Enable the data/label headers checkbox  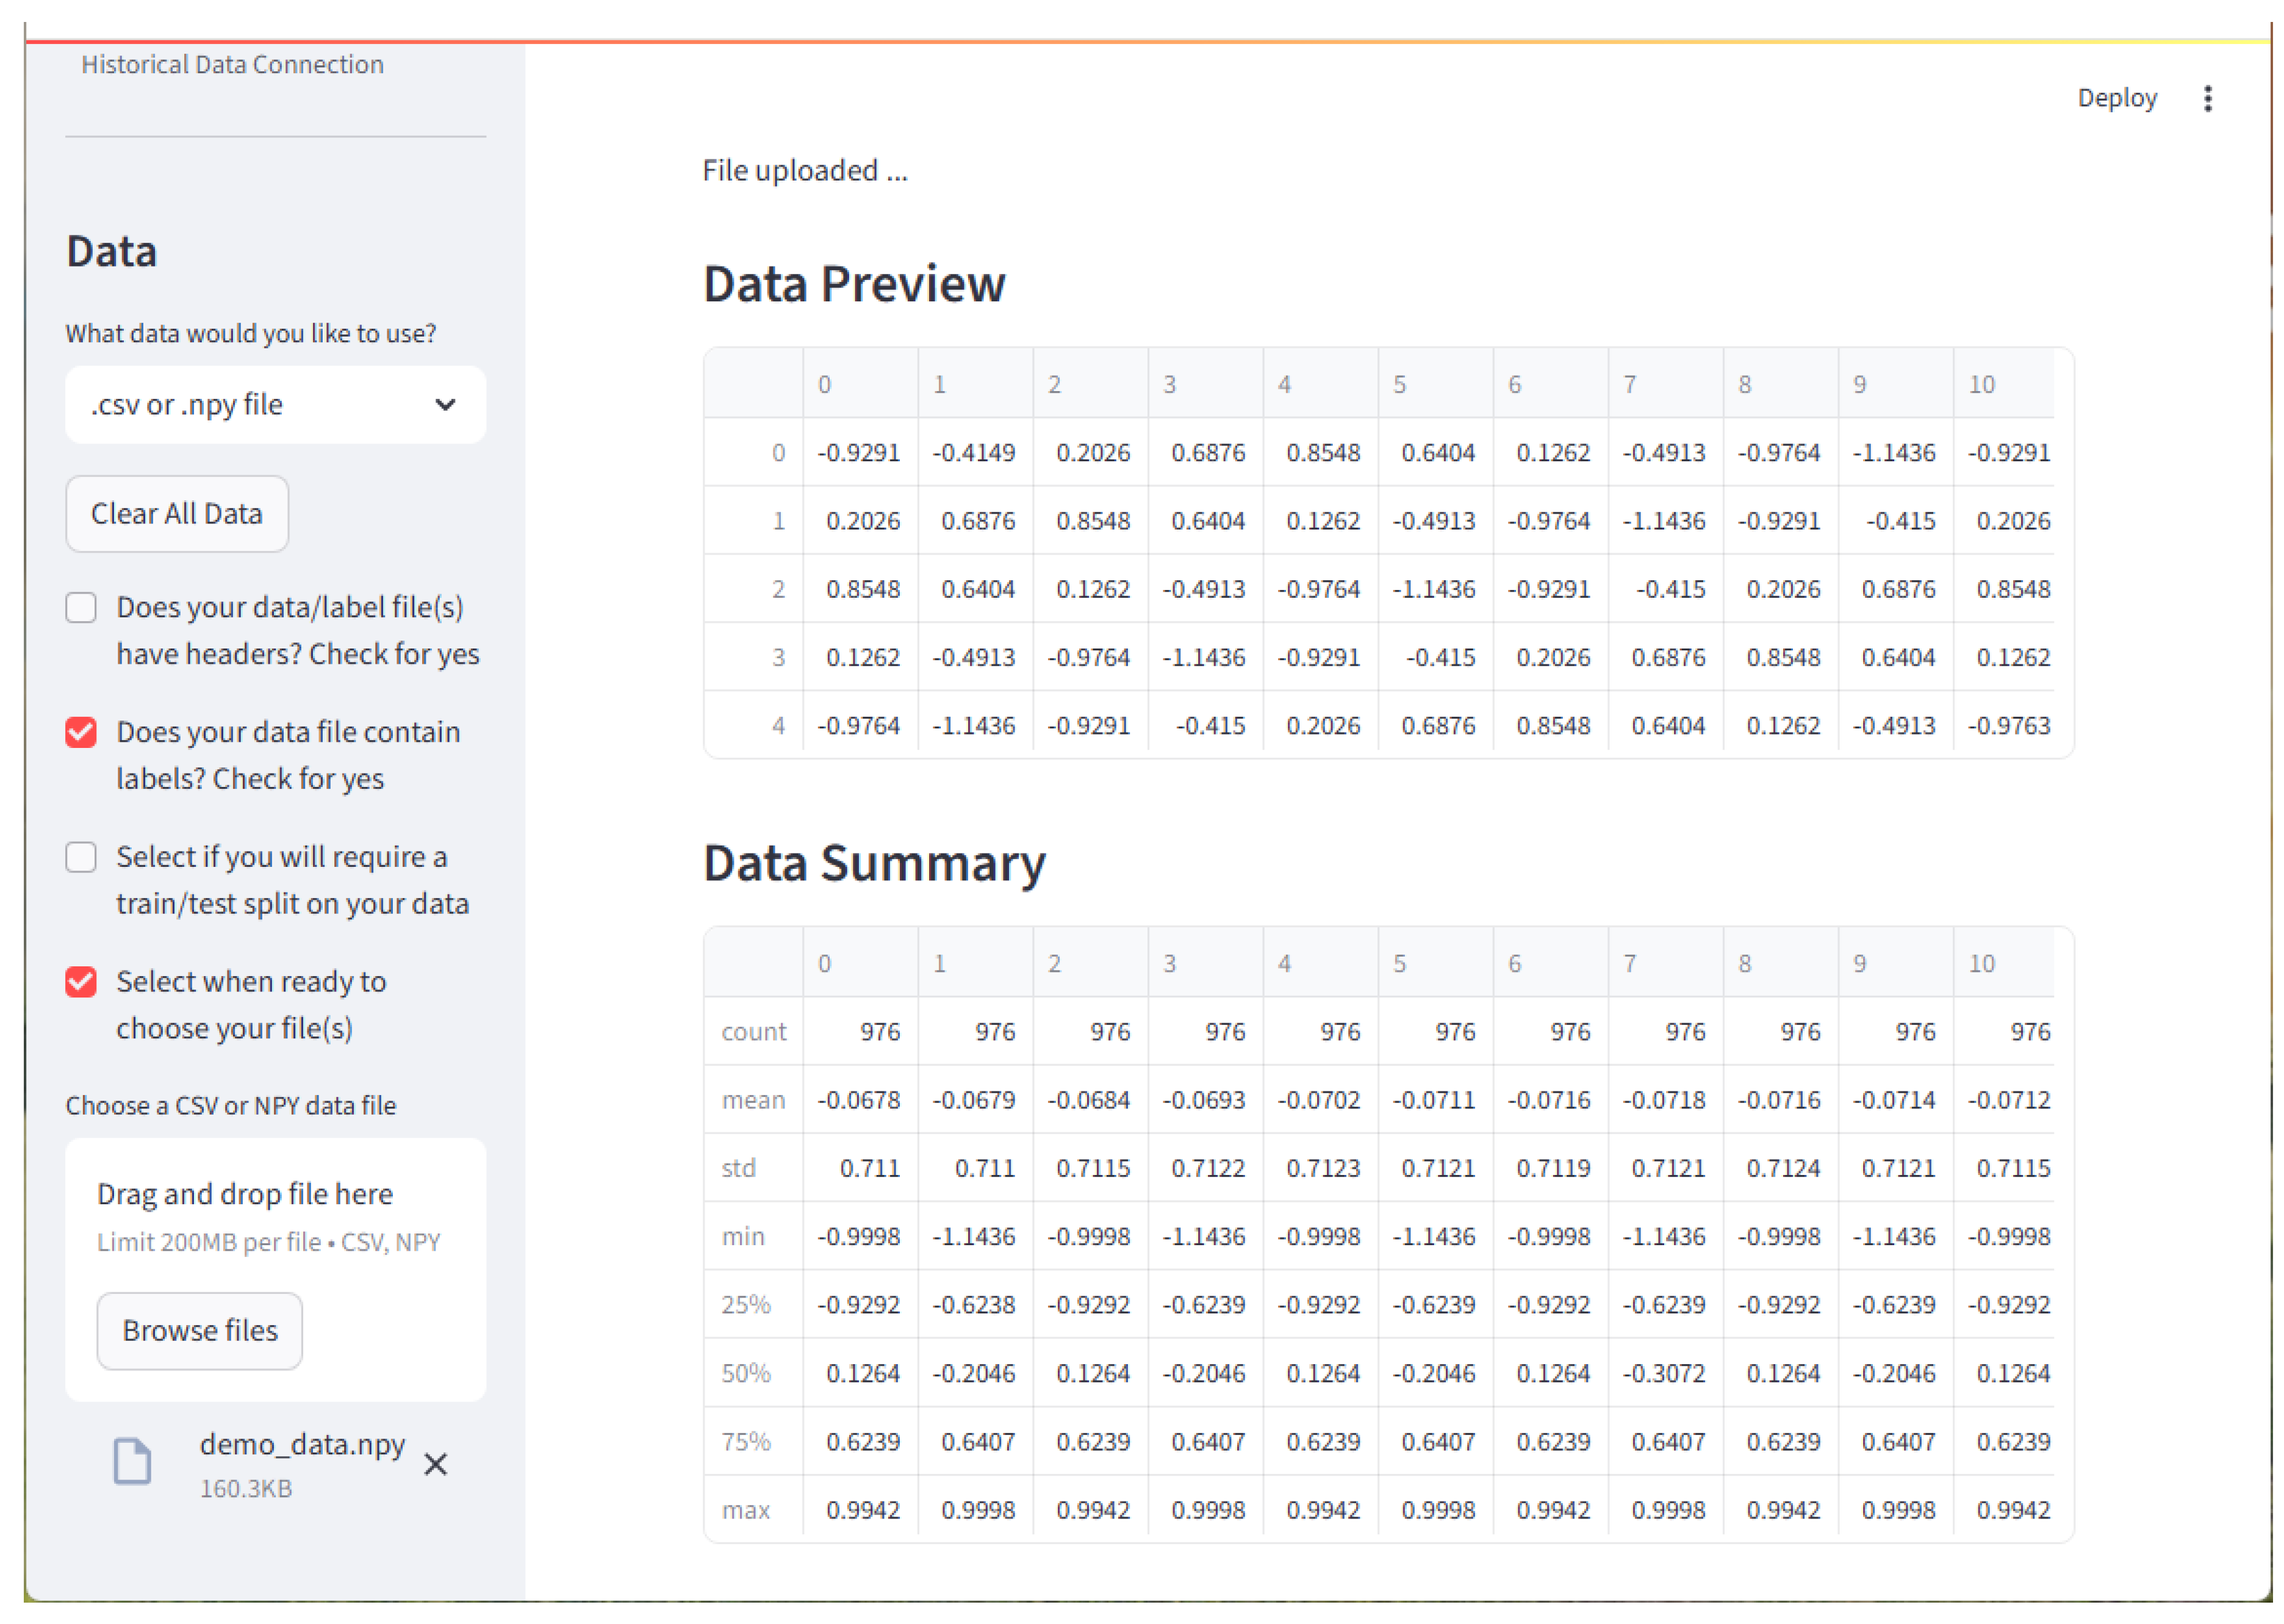pyautogui.click(x=80, y=607)
